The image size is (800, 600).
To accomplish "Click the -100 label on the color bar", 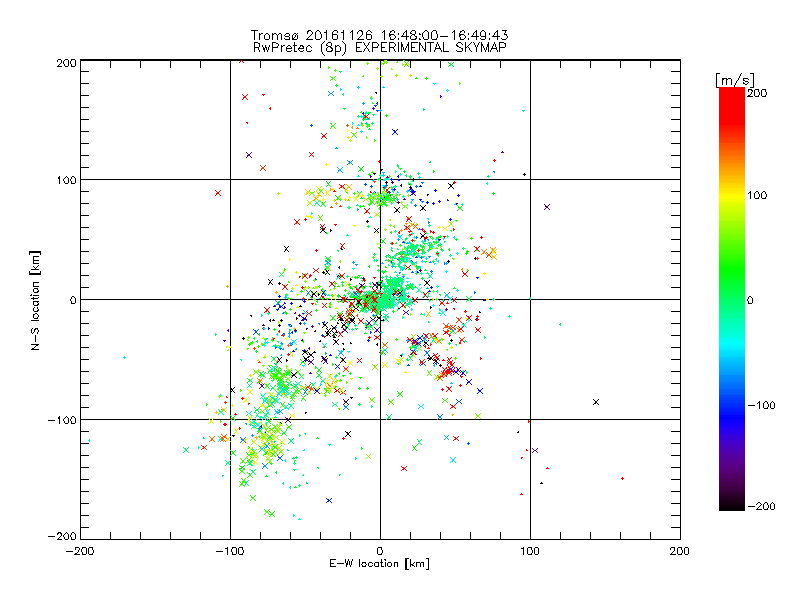I will coord(761,405).
